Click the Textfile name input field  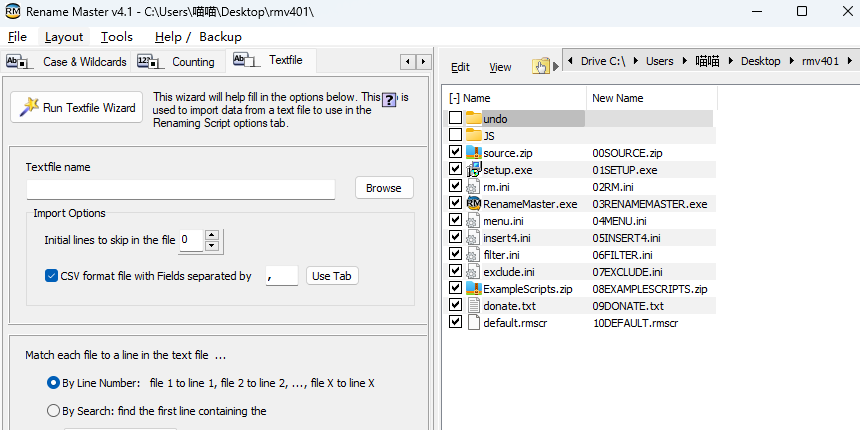click(x=181, y=188)
